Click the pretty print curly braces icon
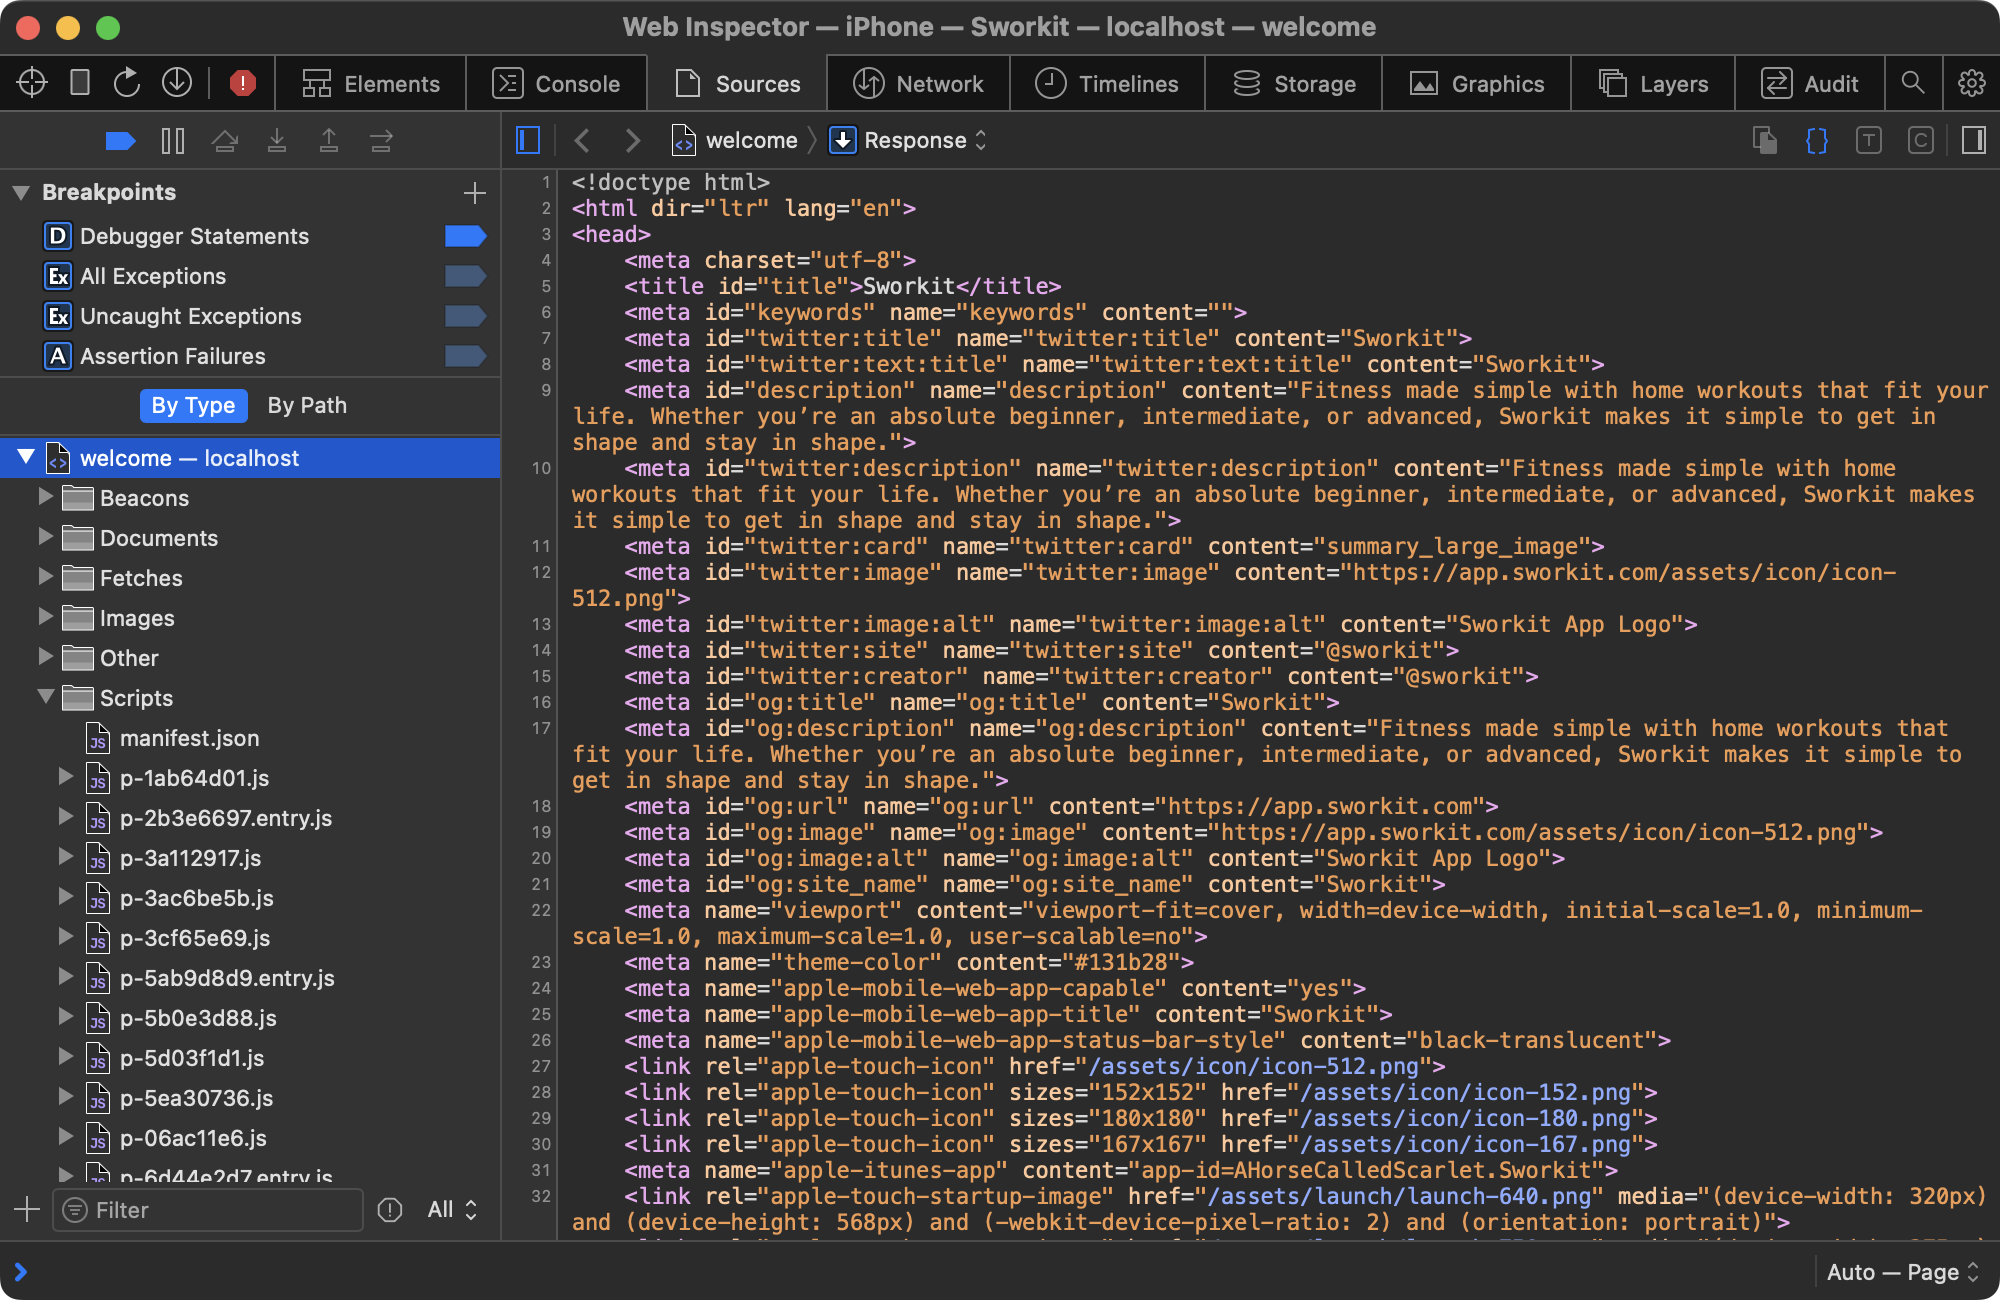Image resolution: width=2000 pixels, height=1300 pixels. click(x=1816, y=141)
